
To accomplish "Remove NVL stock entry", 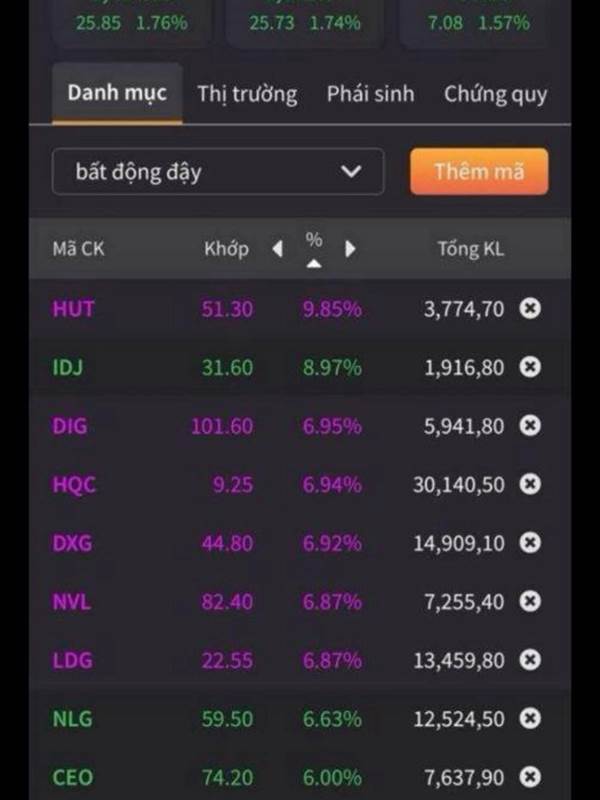I will point(530,601).
